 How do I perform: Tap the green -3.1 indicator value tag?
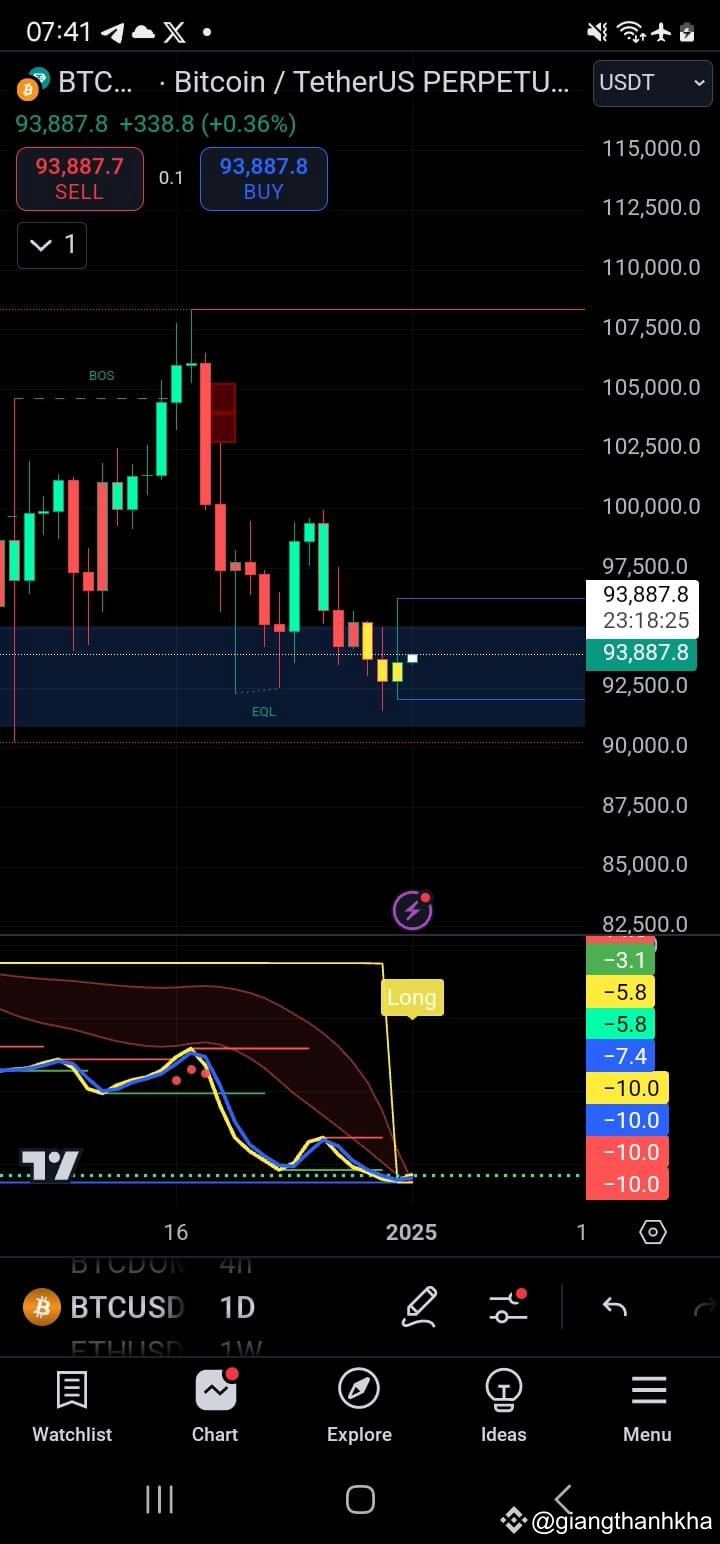pyautogui.click(x=620, y=960)
